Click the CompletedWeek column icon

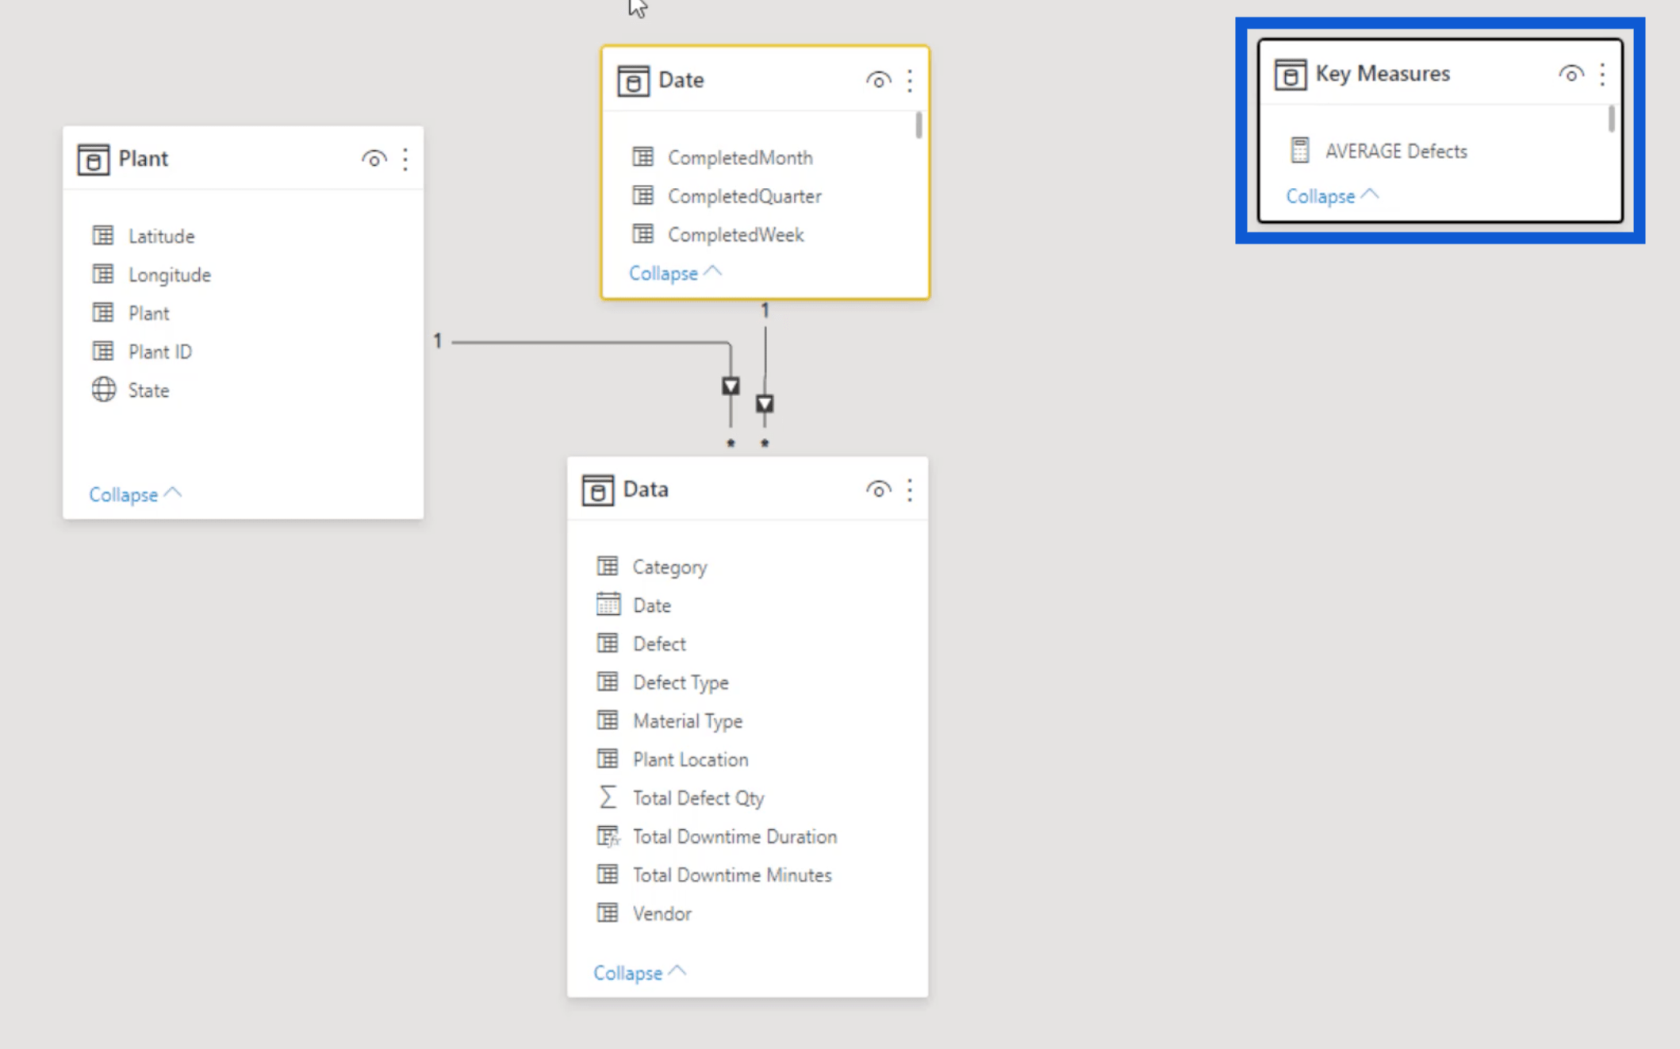pos(643,234)
